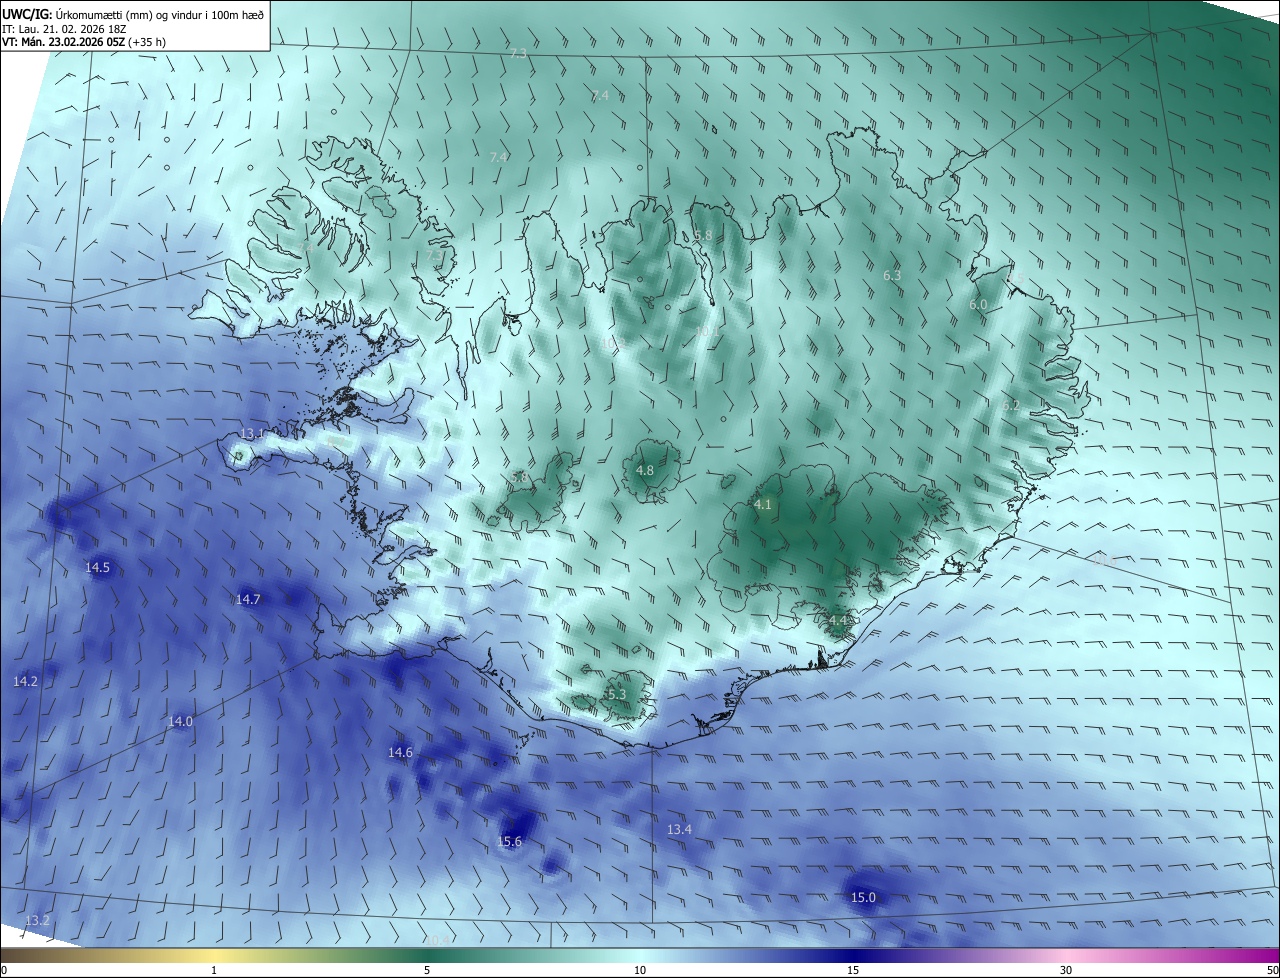Click the 14.2 value label on the map
Image resolution: width=1280 pixels, height=978 pixels.
(x=26, y=681)
